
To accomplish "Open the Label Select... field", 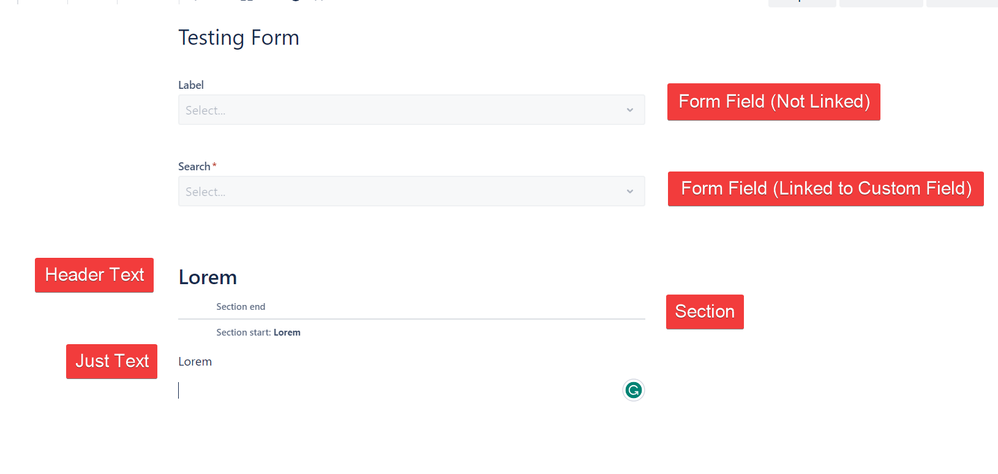I will click(400, 110).
